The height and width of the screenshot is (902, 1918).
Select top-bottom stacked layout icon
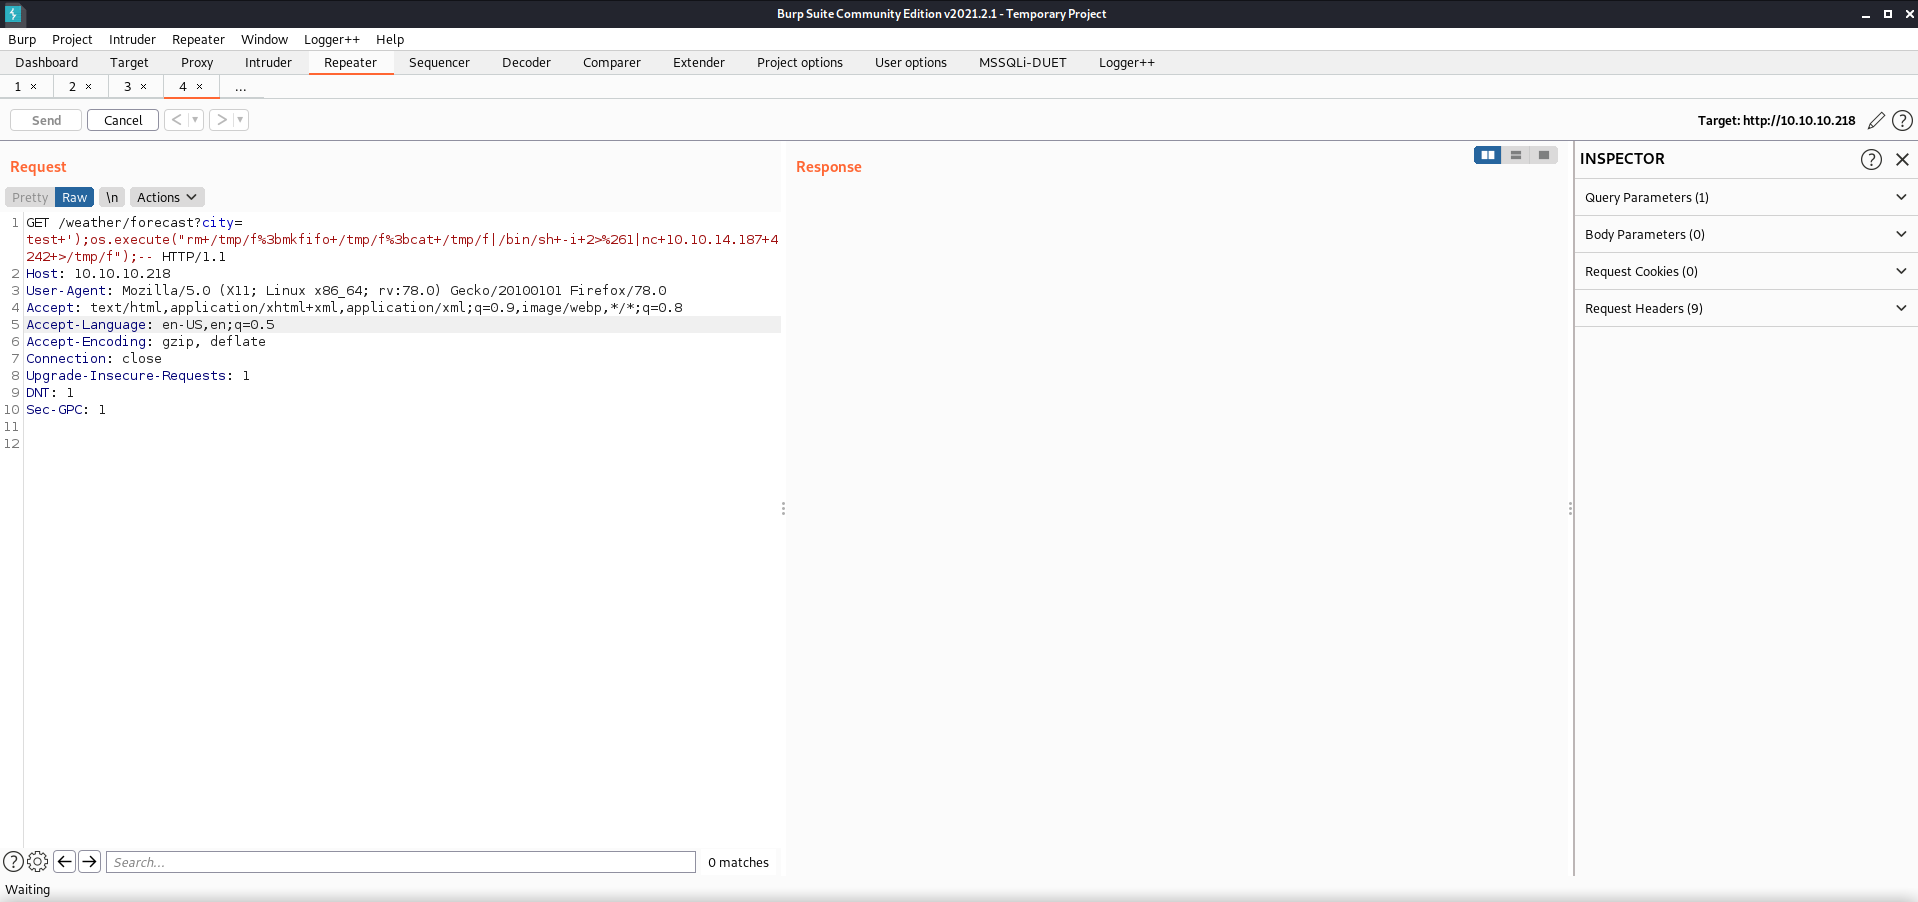pyautogui.click(x=1516, y=155)
